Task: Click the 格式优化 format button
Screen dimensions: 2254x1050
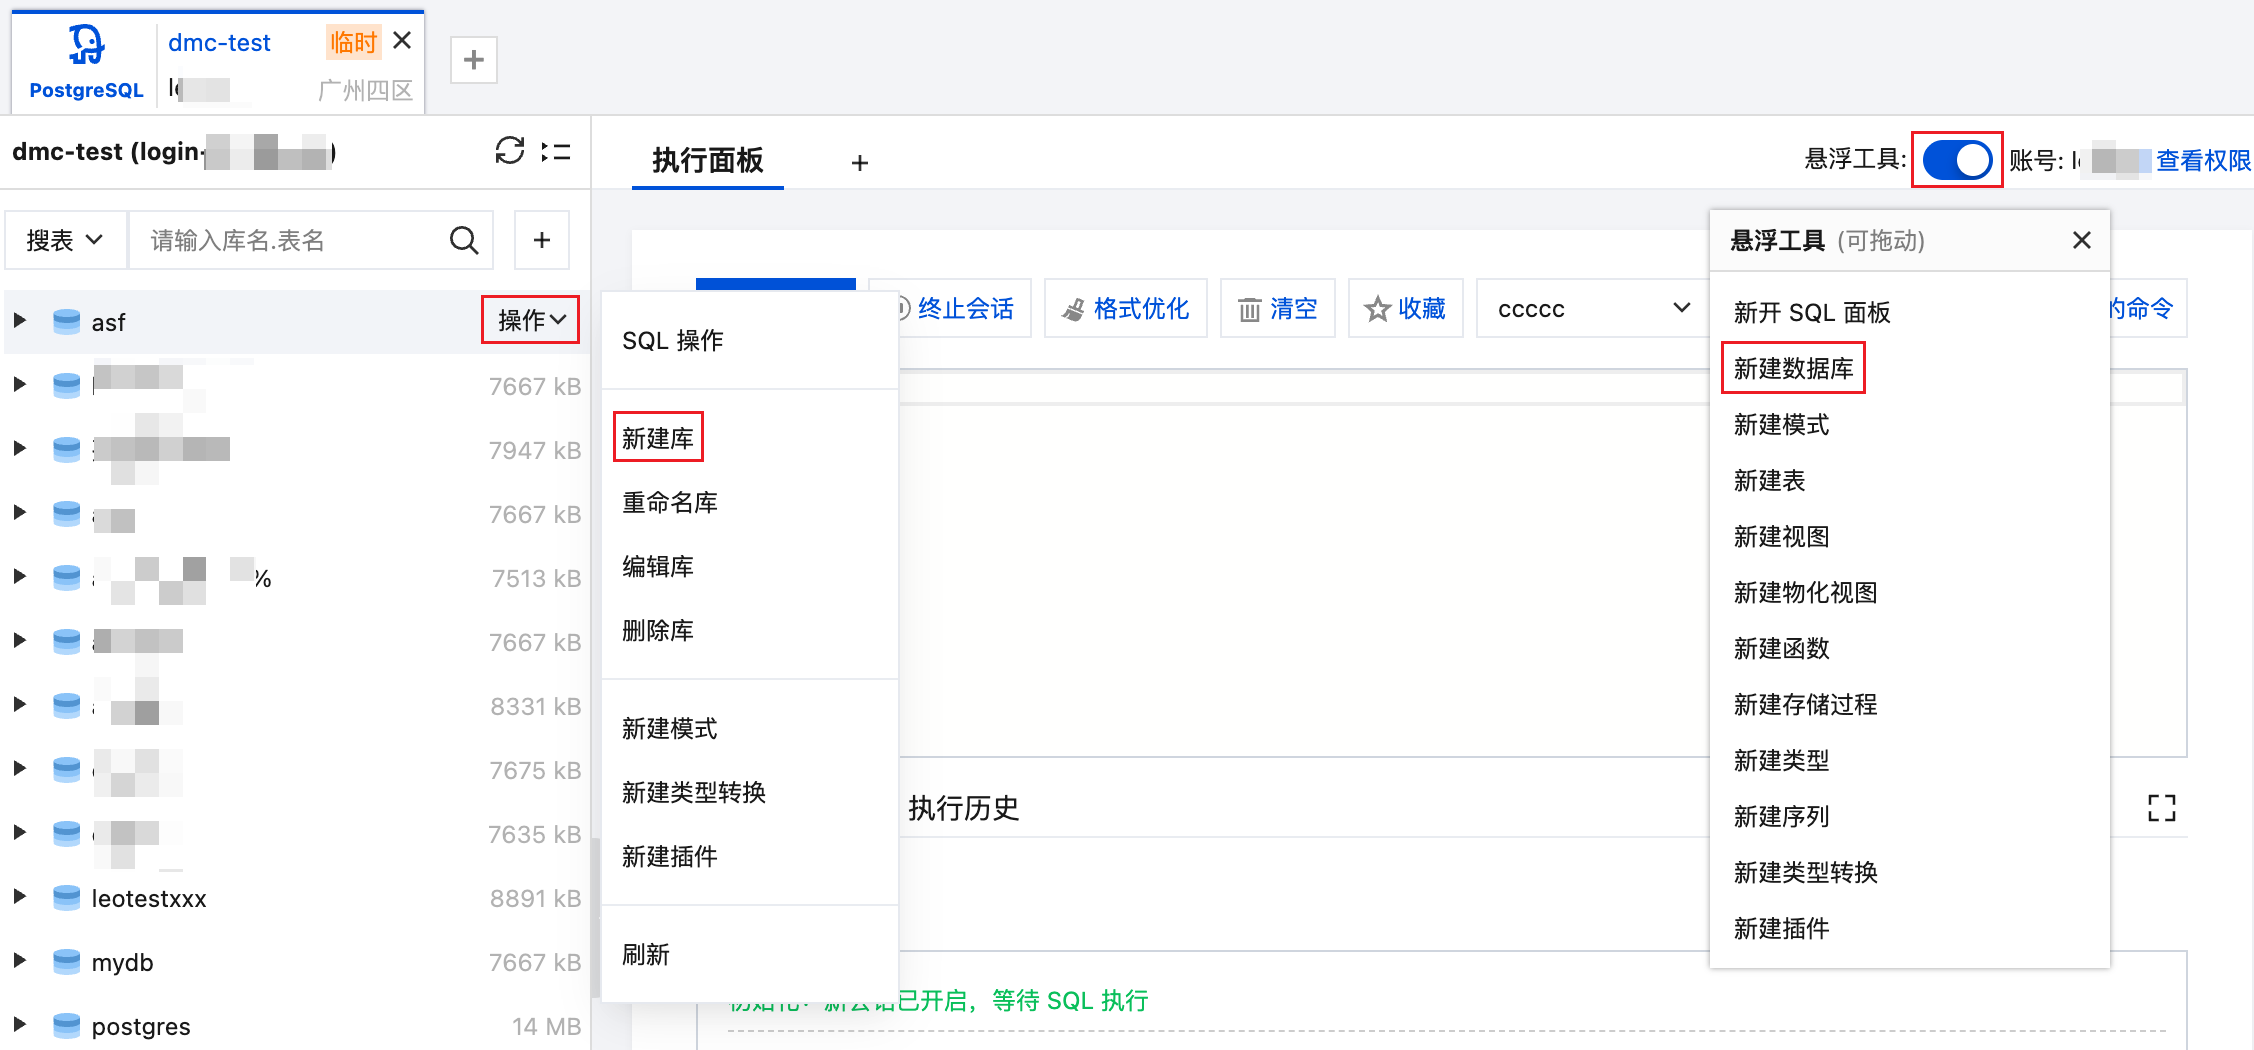Action: coord(1126,309)
